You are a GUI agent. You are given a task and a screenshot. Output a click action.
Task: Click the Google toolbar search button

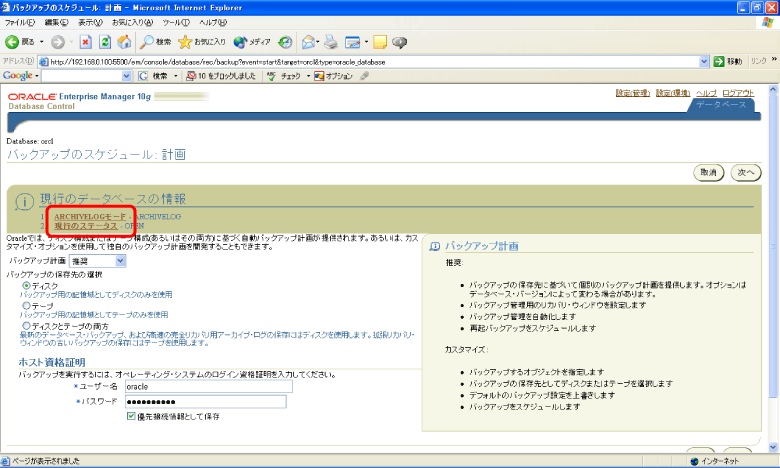153,76
